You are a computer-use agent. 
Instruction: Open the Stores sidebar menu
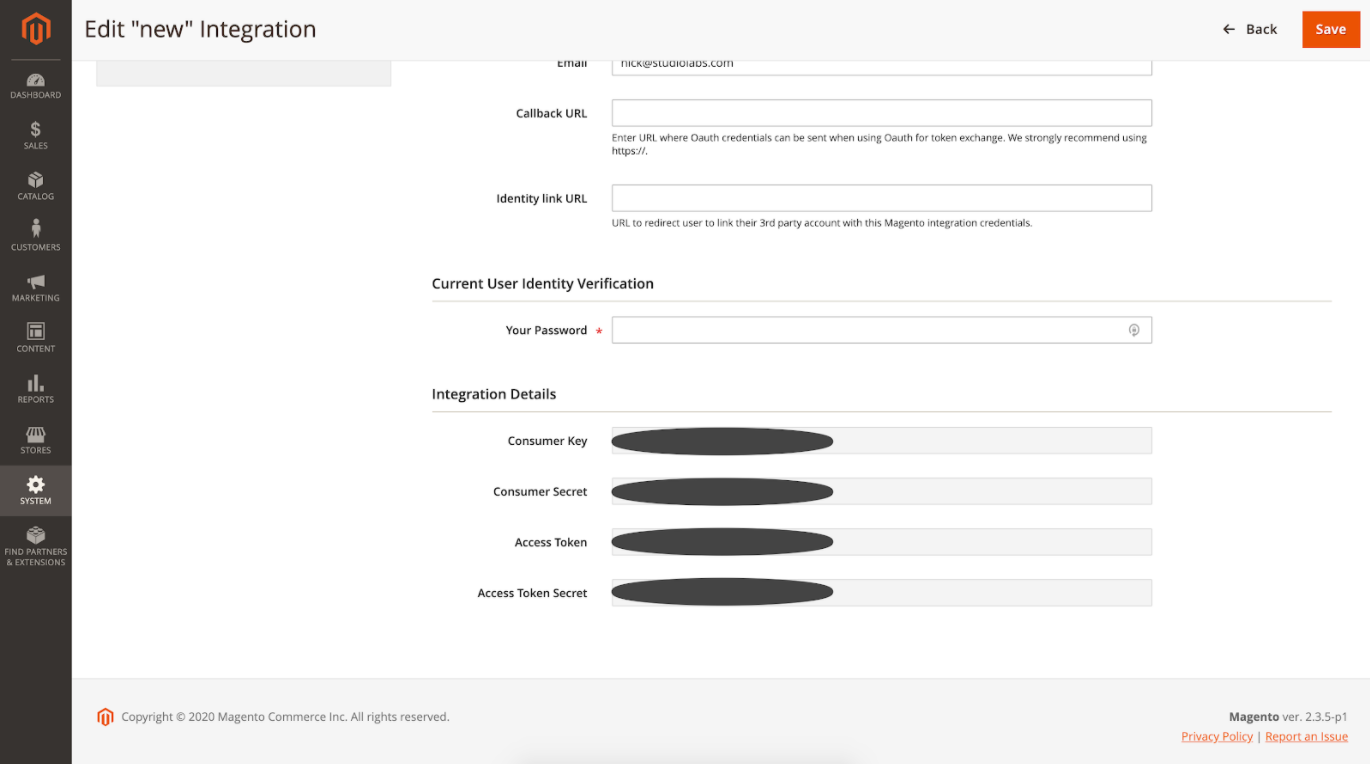click(x=36, y=440)
